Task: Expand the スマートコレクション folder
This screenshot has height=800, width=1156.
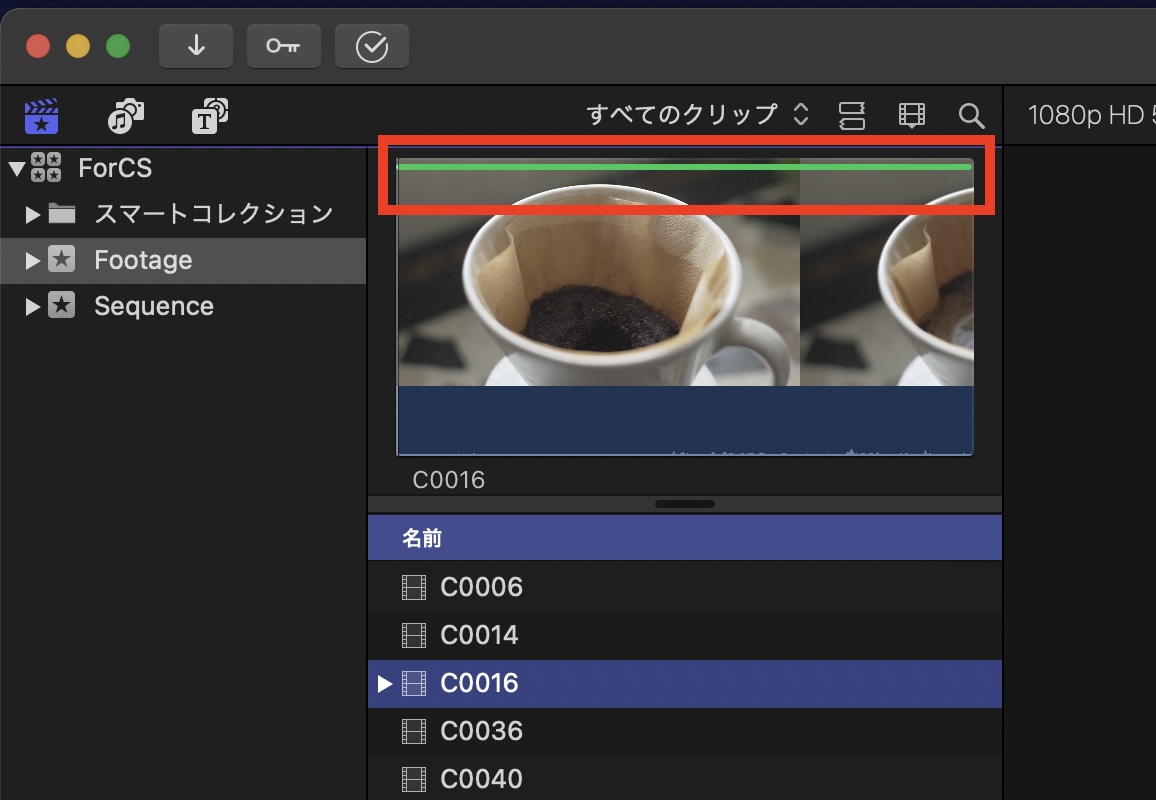Action: pyautogui.click(x=31, y=213)
